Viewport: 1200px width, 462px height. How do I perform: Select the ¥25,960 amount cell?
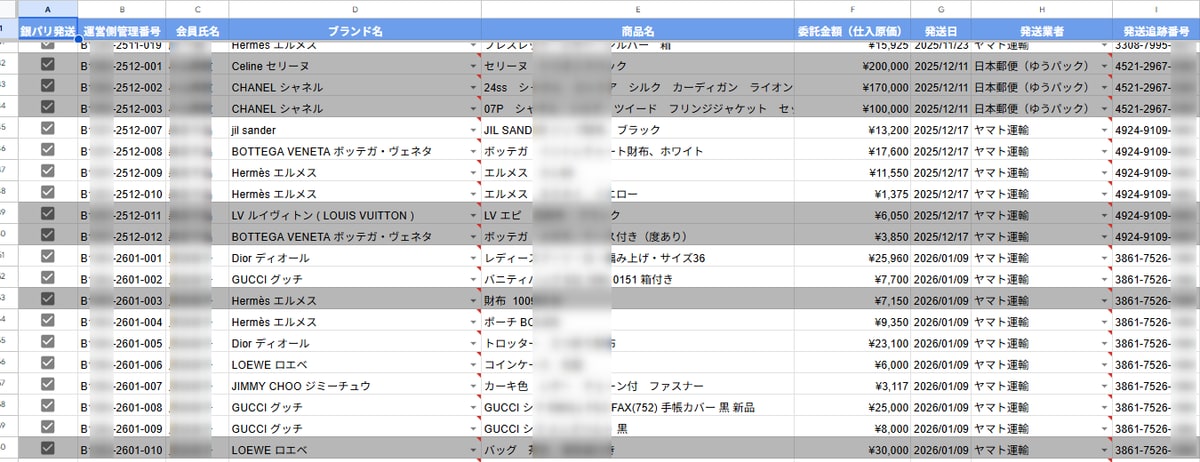852,258
